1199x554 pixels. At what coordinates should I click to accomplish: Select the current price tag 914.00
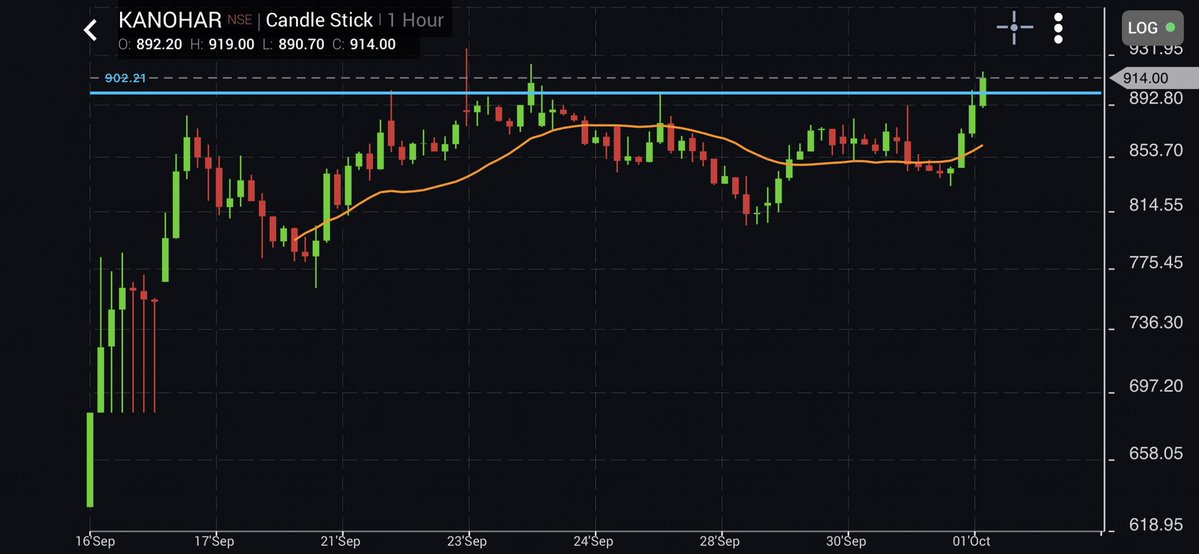tap(1152, 78)
